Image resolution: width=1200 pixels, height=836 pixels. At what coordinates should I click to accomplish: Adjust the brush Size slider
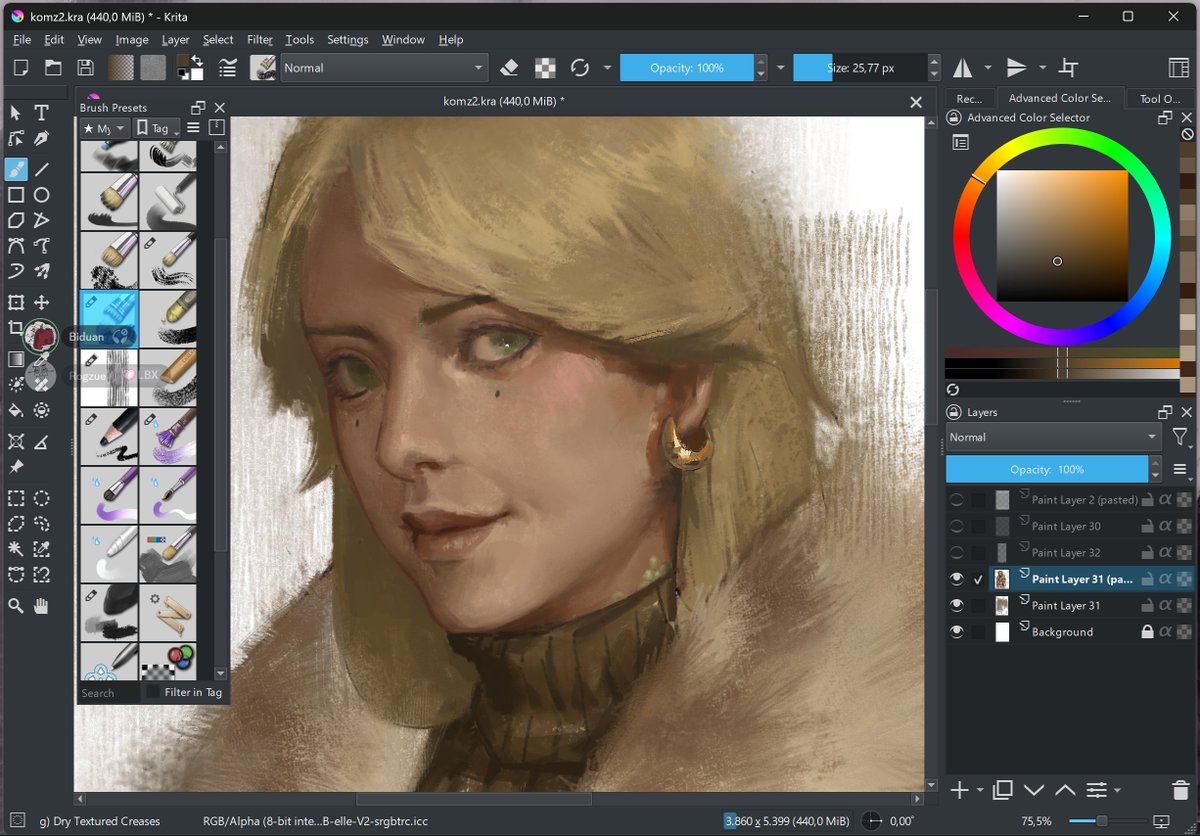(x=860, y=68)
